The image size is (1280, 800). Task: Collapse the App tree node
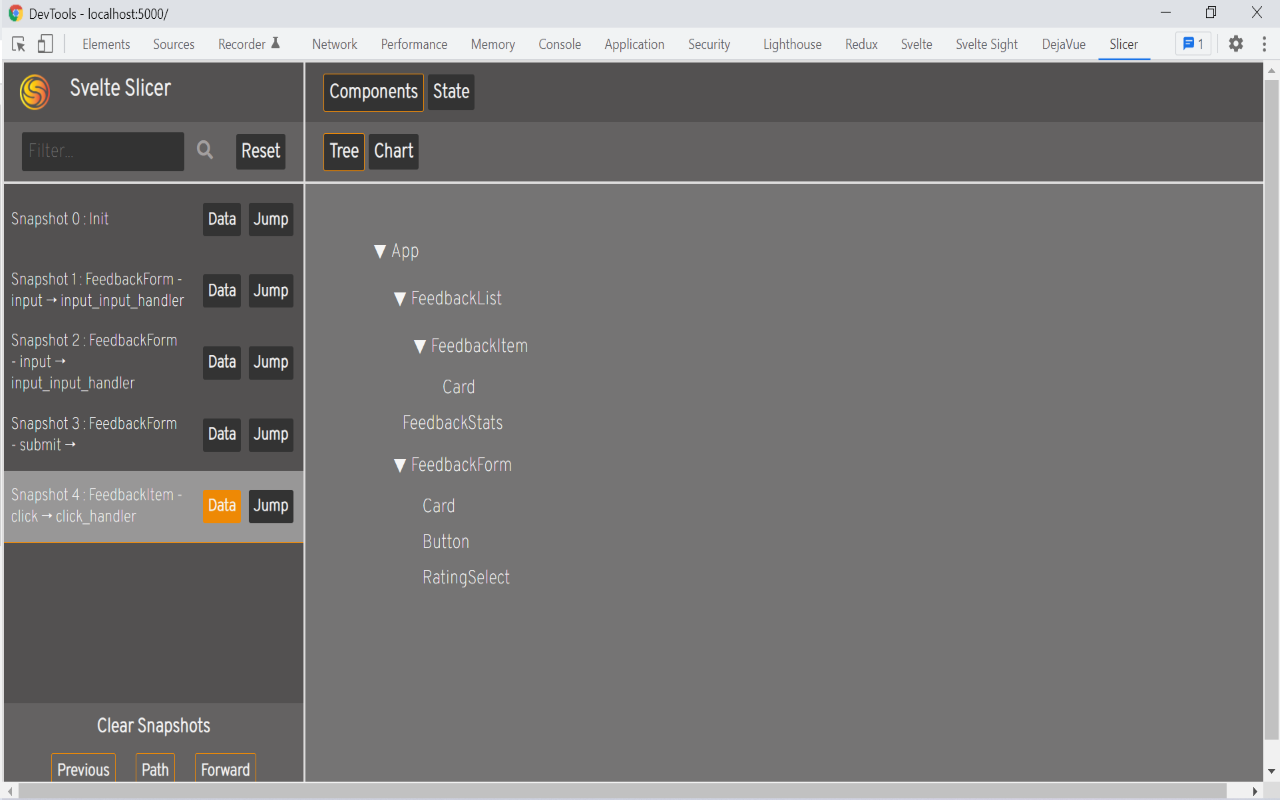[x=380, y=251]
